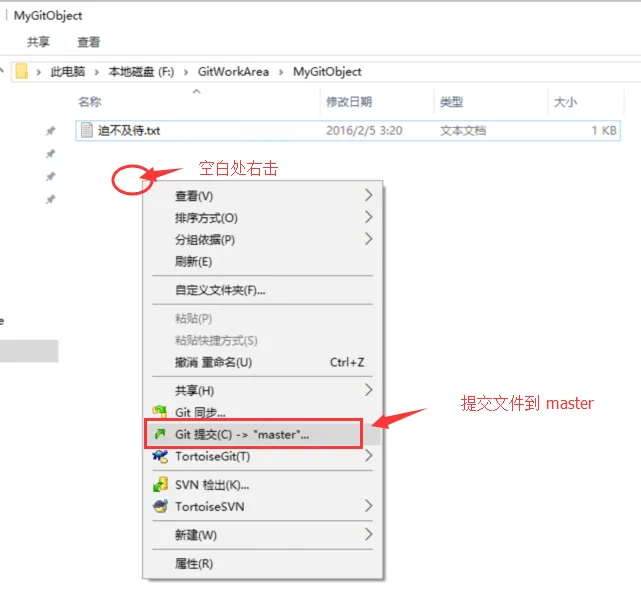Click the yellow folder icon in address bar

coord(21,72)
